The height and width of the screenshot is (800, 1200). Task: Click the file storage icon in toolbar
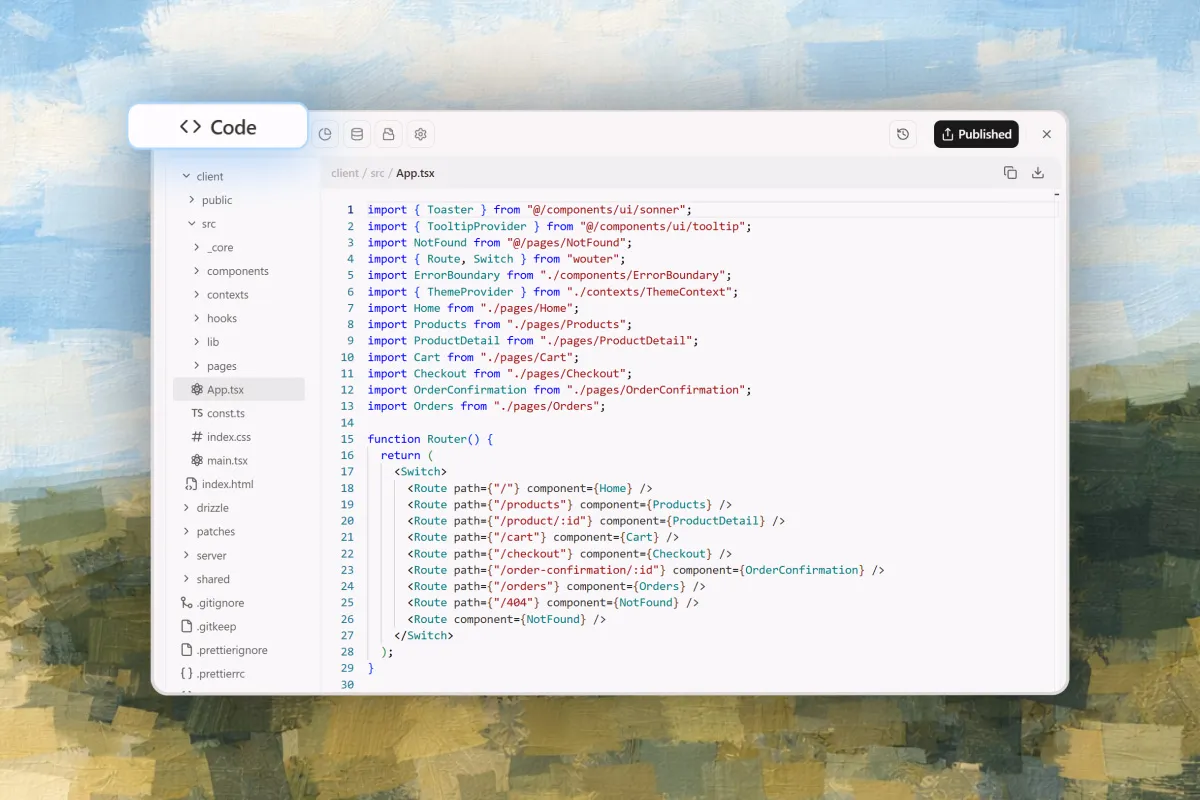click(x=388, y=134)
